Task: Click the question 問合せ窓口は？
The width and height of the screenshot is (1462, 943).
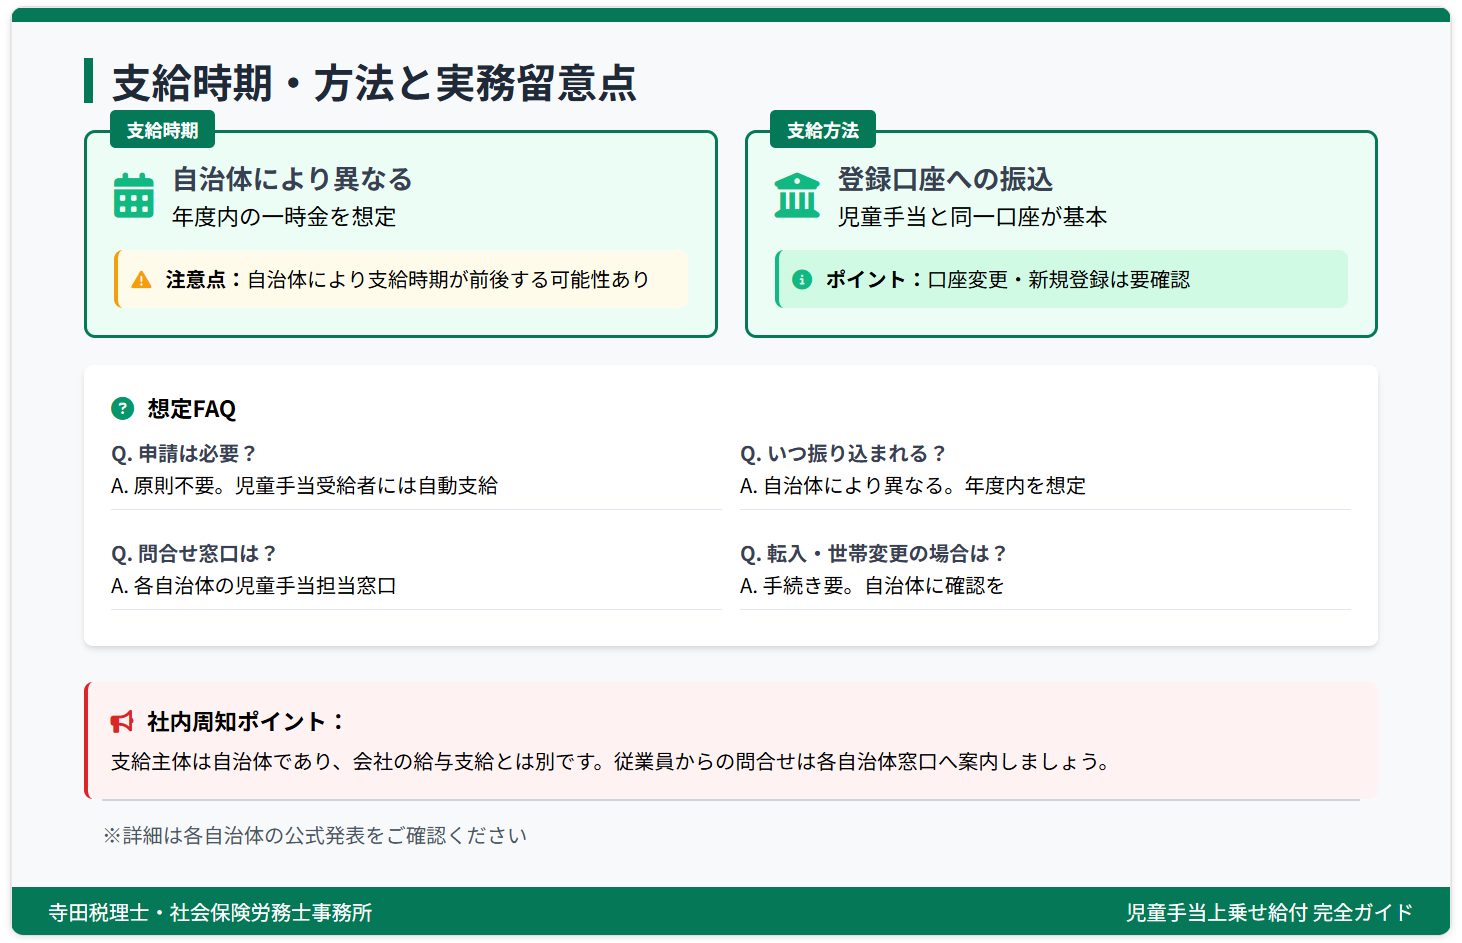Action: click(x=194, y=554)
